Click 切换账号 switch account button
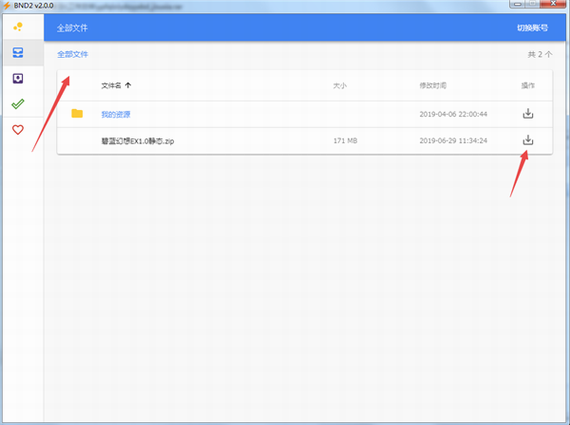The height and width of the screenshot is (425, 570). 533,28
